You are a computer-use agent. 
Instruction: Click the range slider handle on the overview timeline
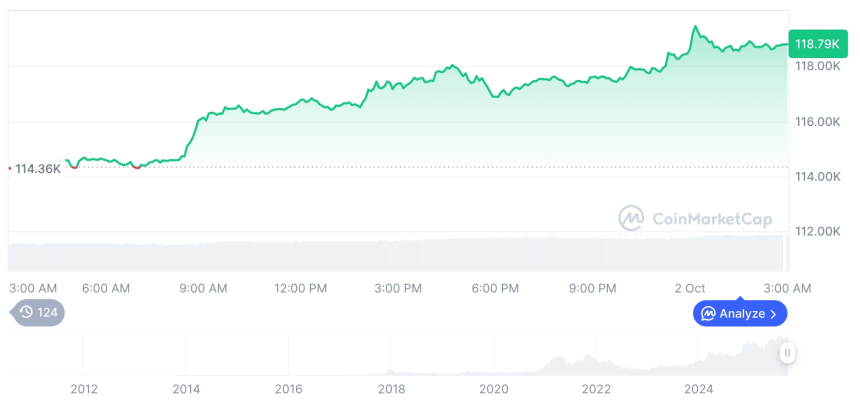787,353
